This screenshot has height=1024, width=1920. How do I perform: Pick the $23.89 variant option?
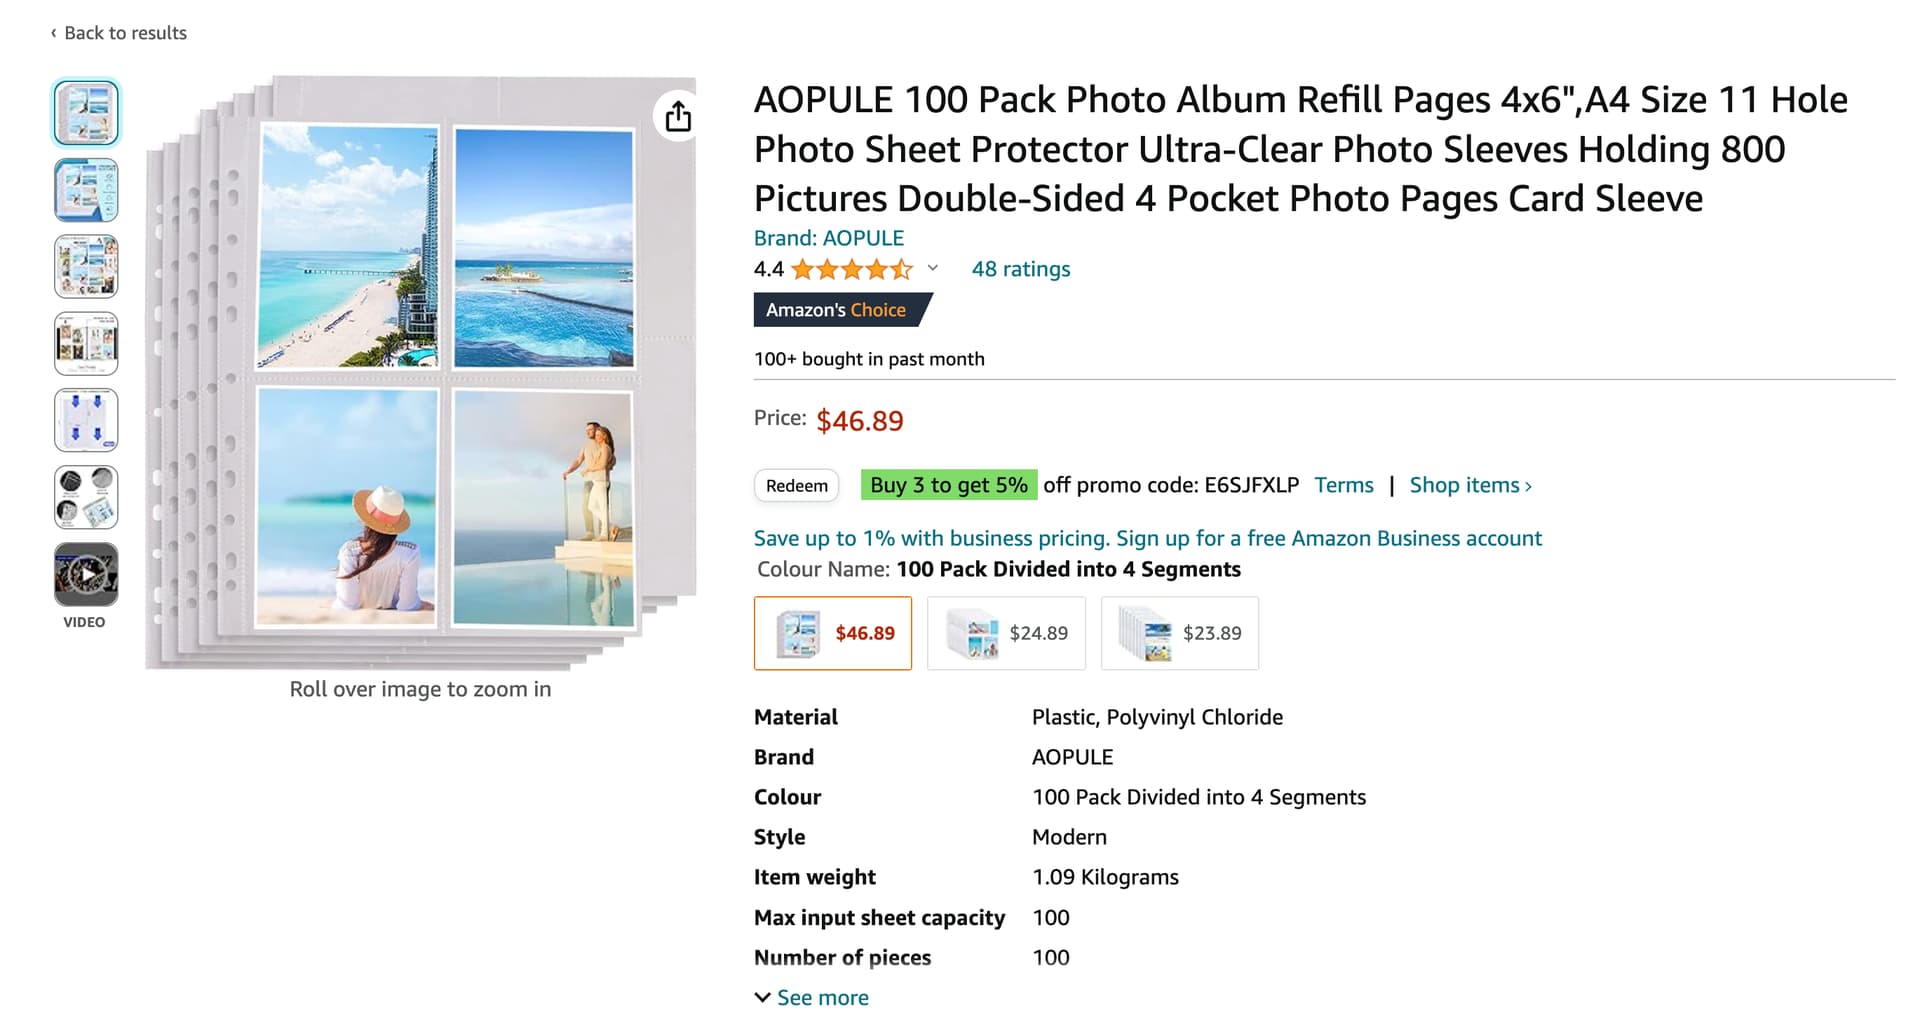(1180, 633)
